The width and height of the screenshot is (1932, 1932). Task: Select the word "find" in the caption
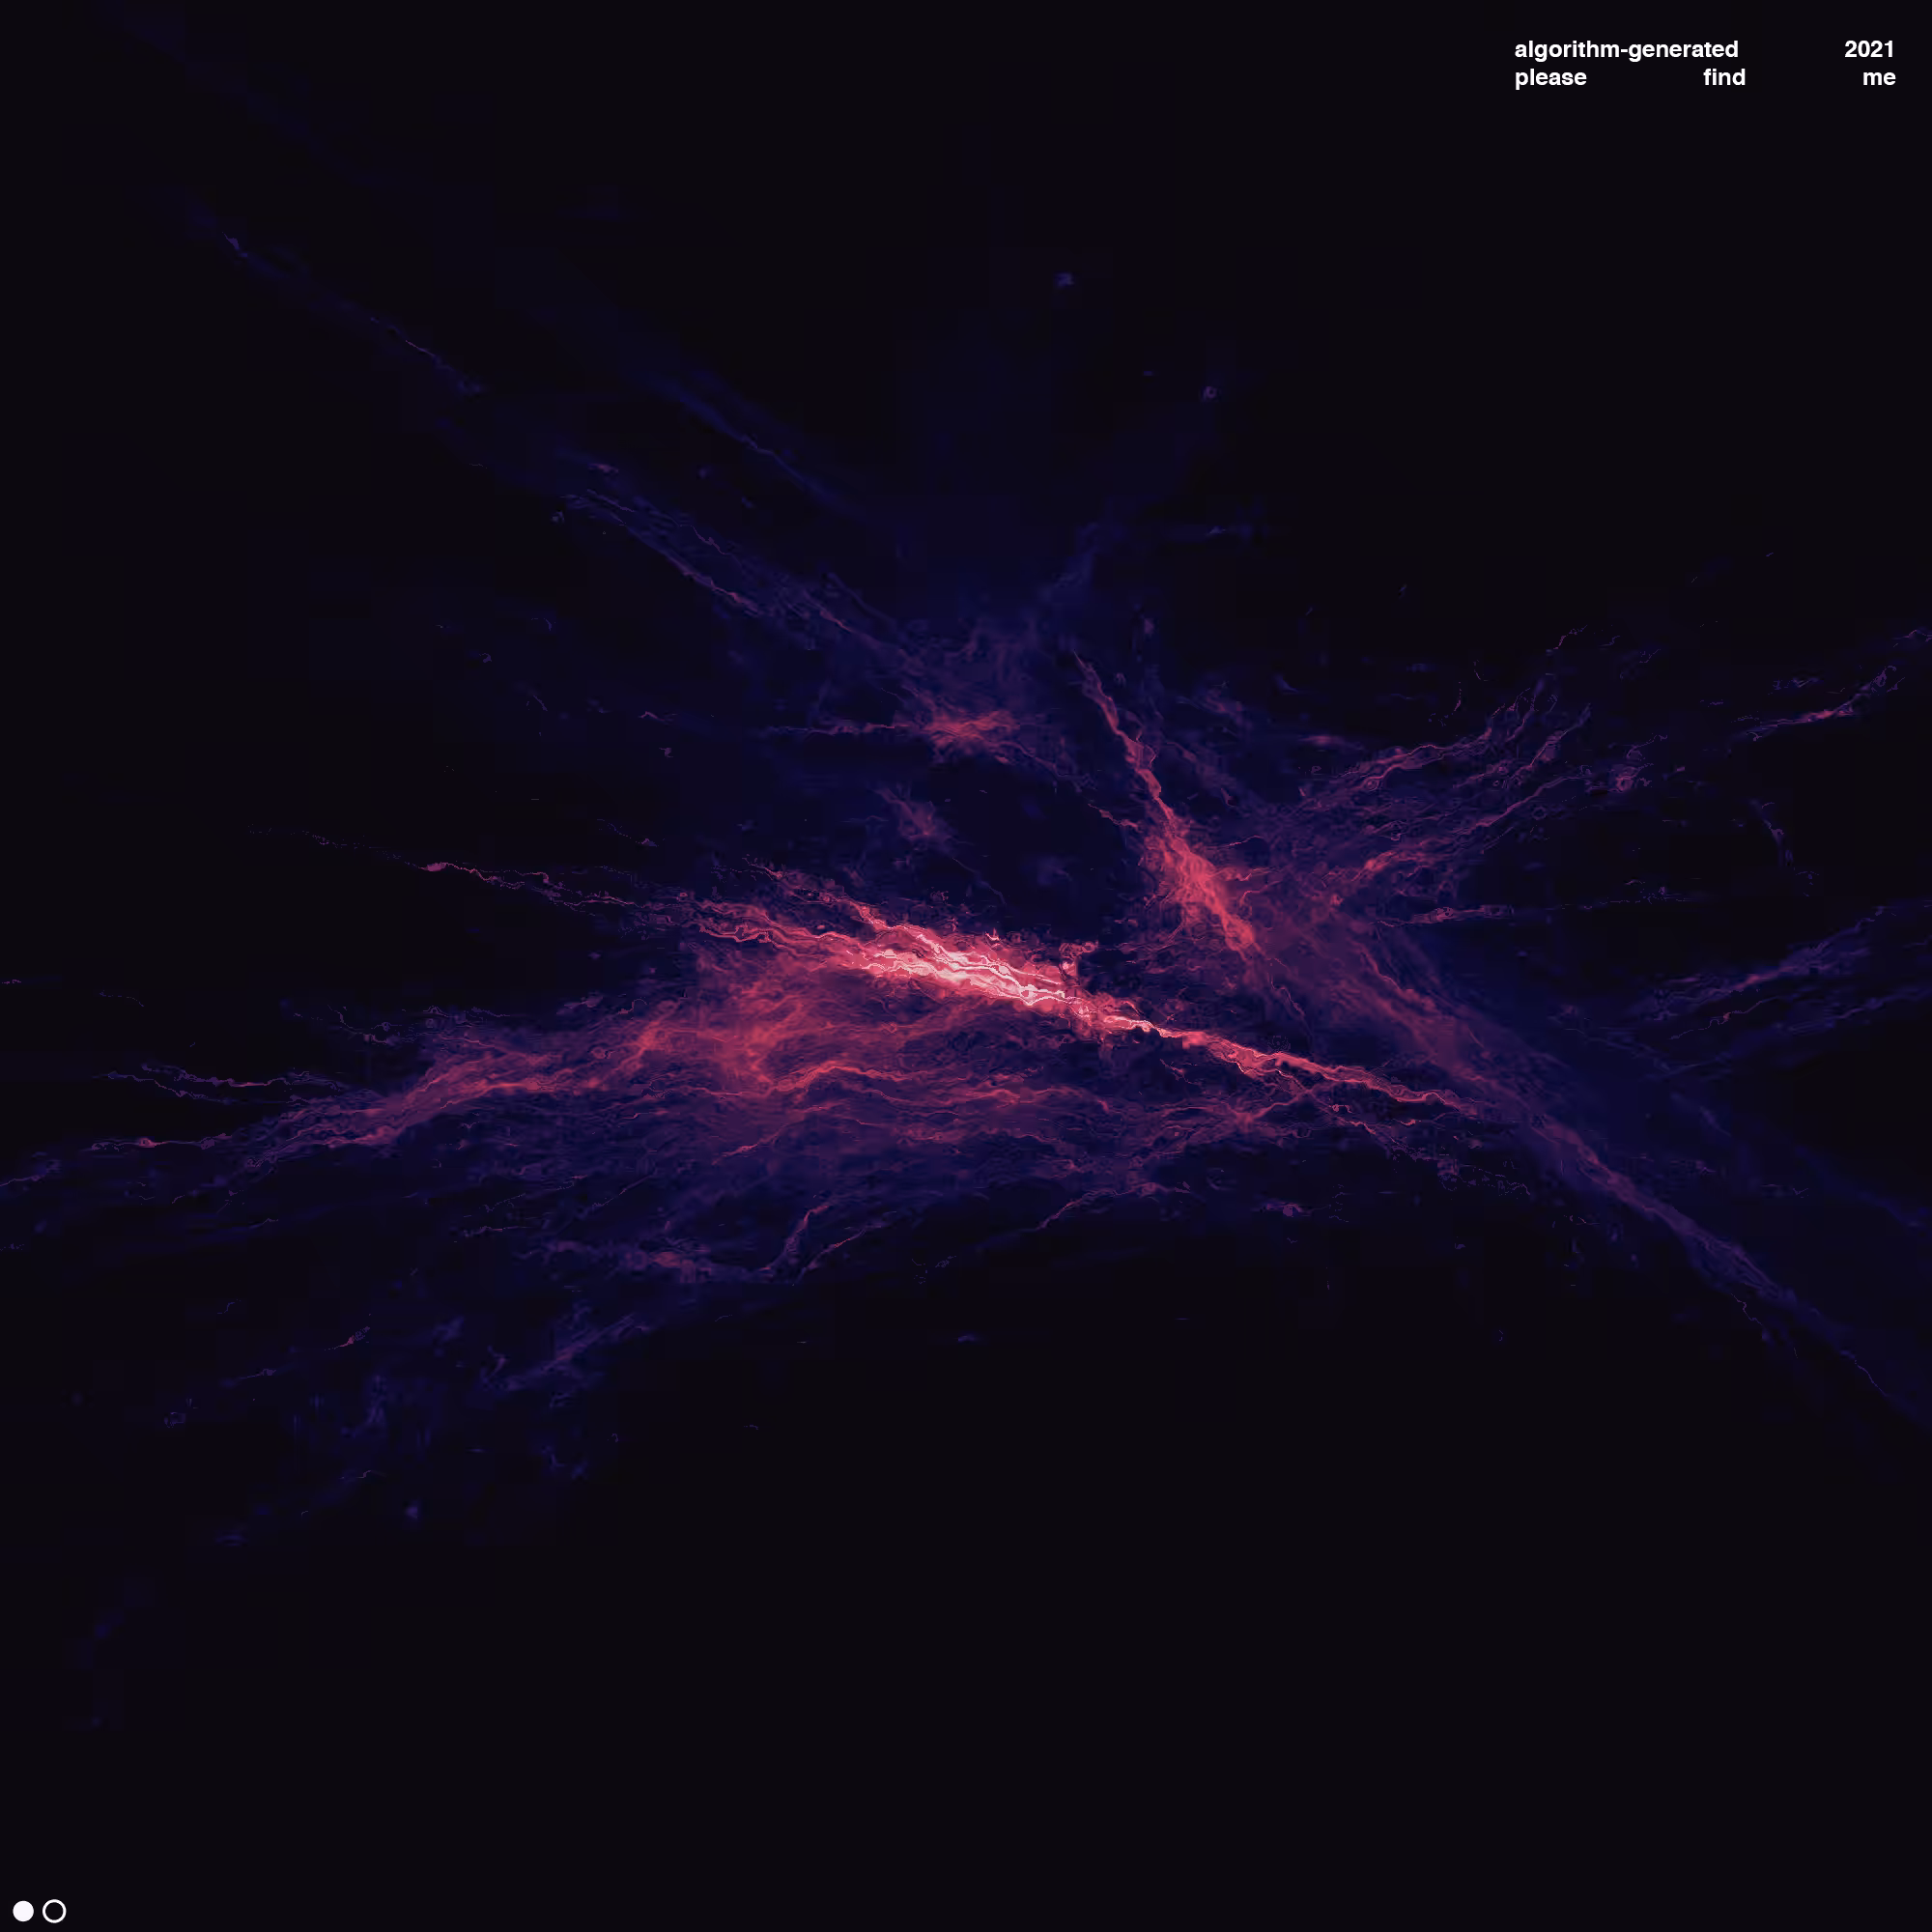1724,77
